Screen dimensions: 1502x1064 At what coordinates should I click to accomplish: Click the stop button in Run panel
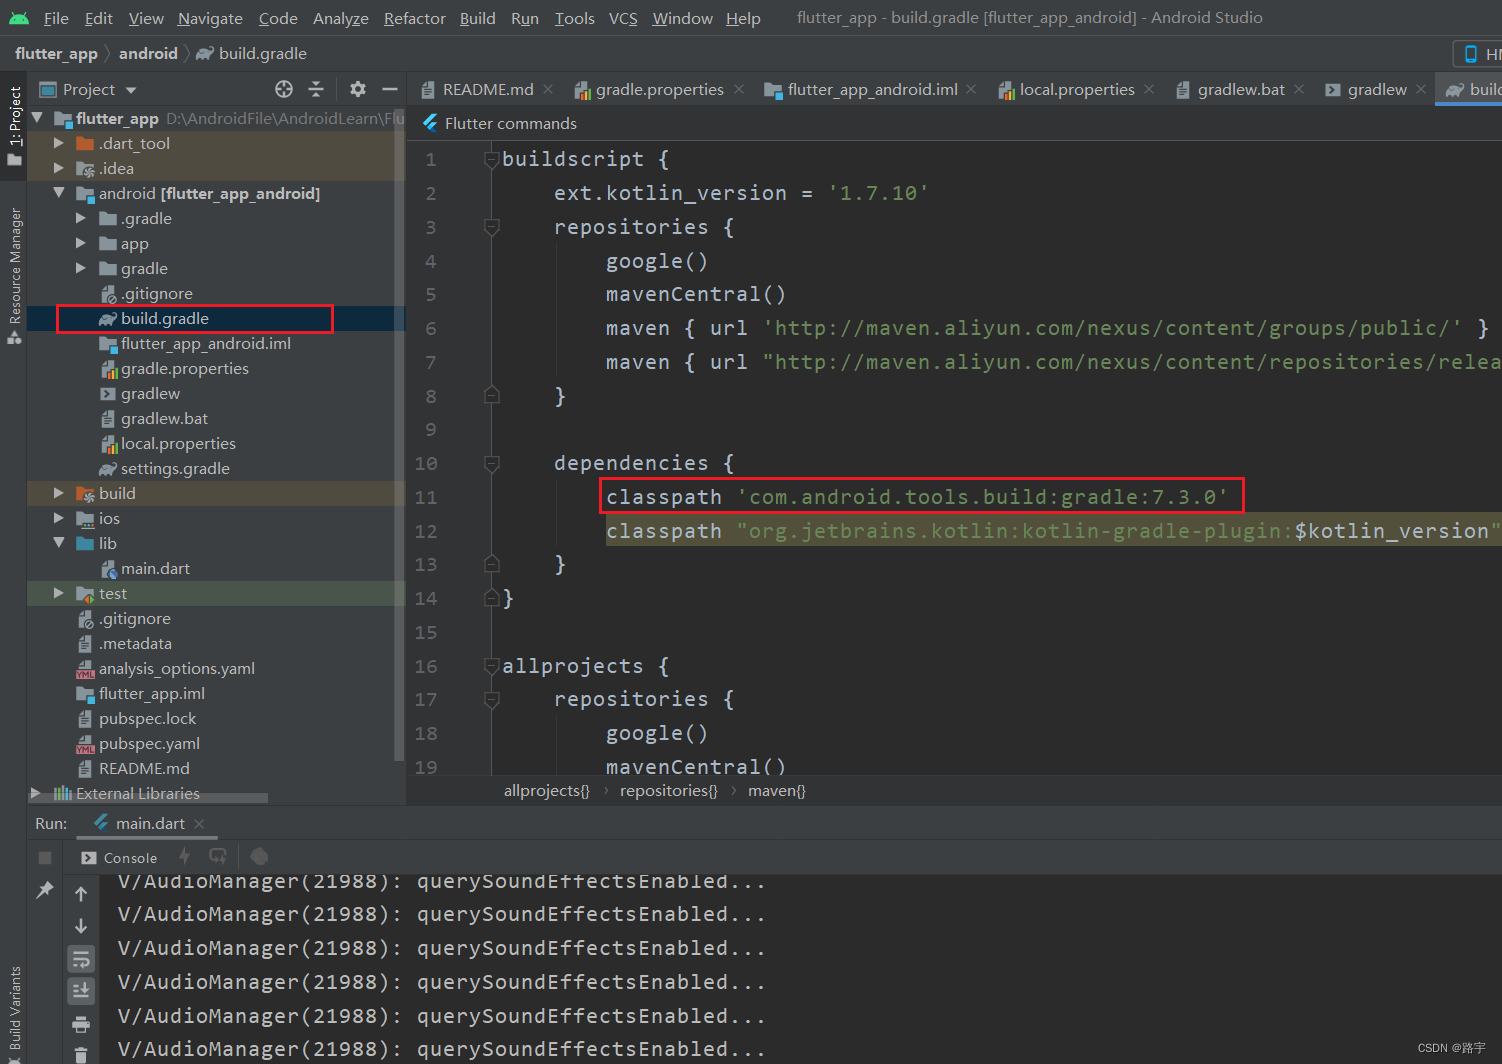click(x=45, y=857)
